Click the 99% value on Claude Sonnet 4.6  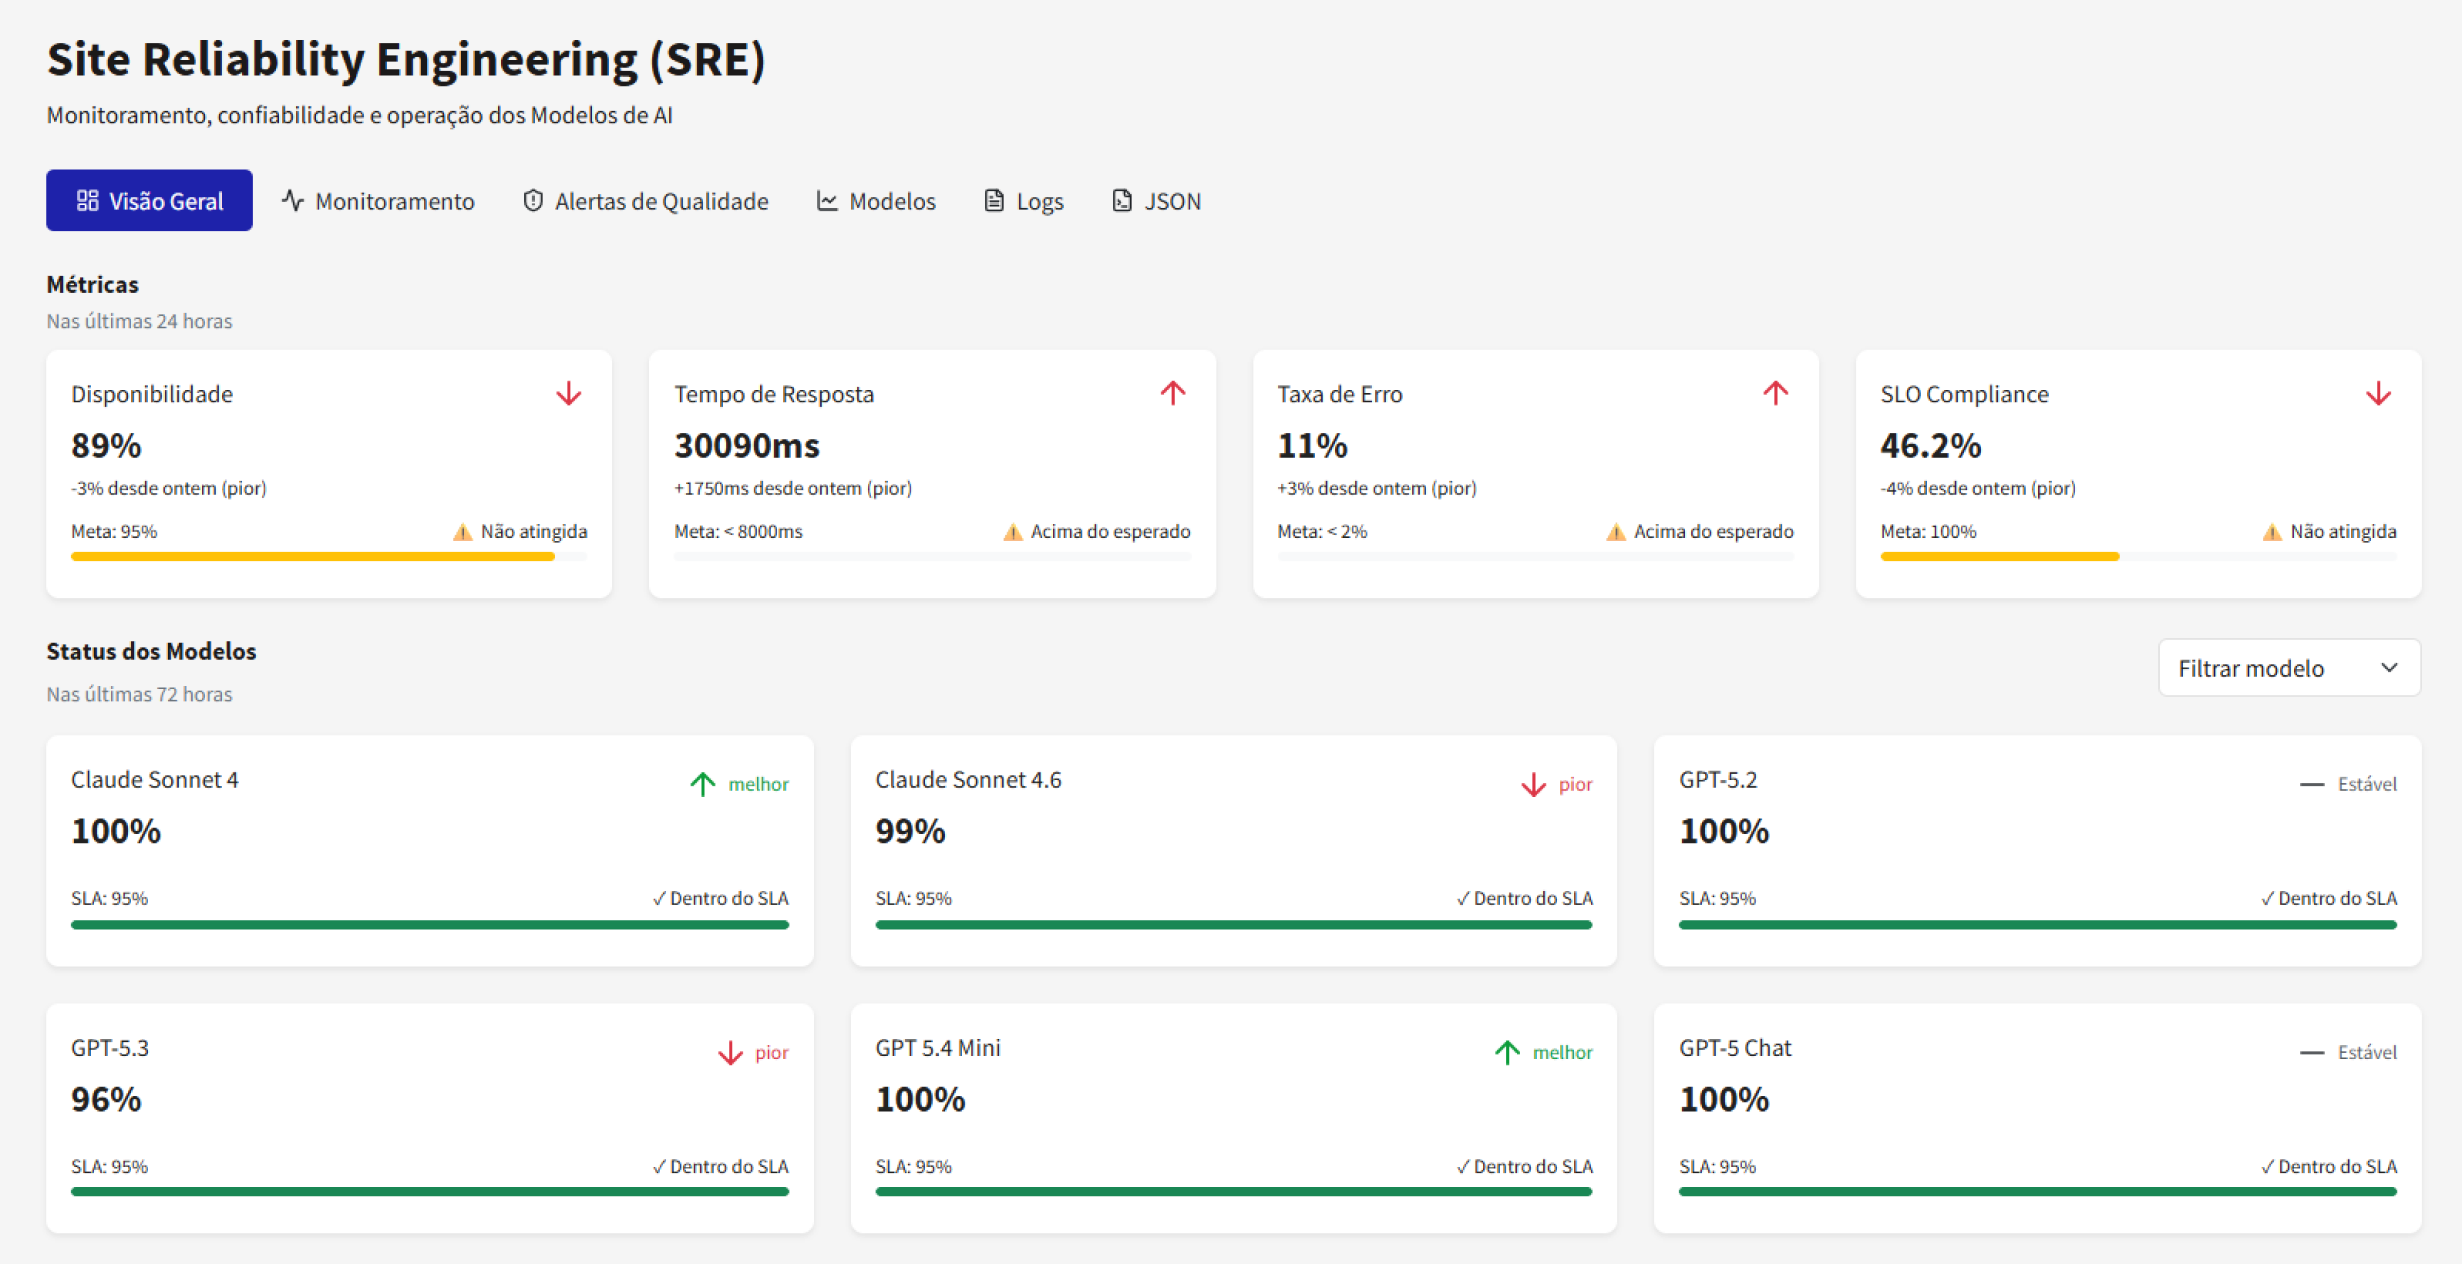[x=910, y=831]
